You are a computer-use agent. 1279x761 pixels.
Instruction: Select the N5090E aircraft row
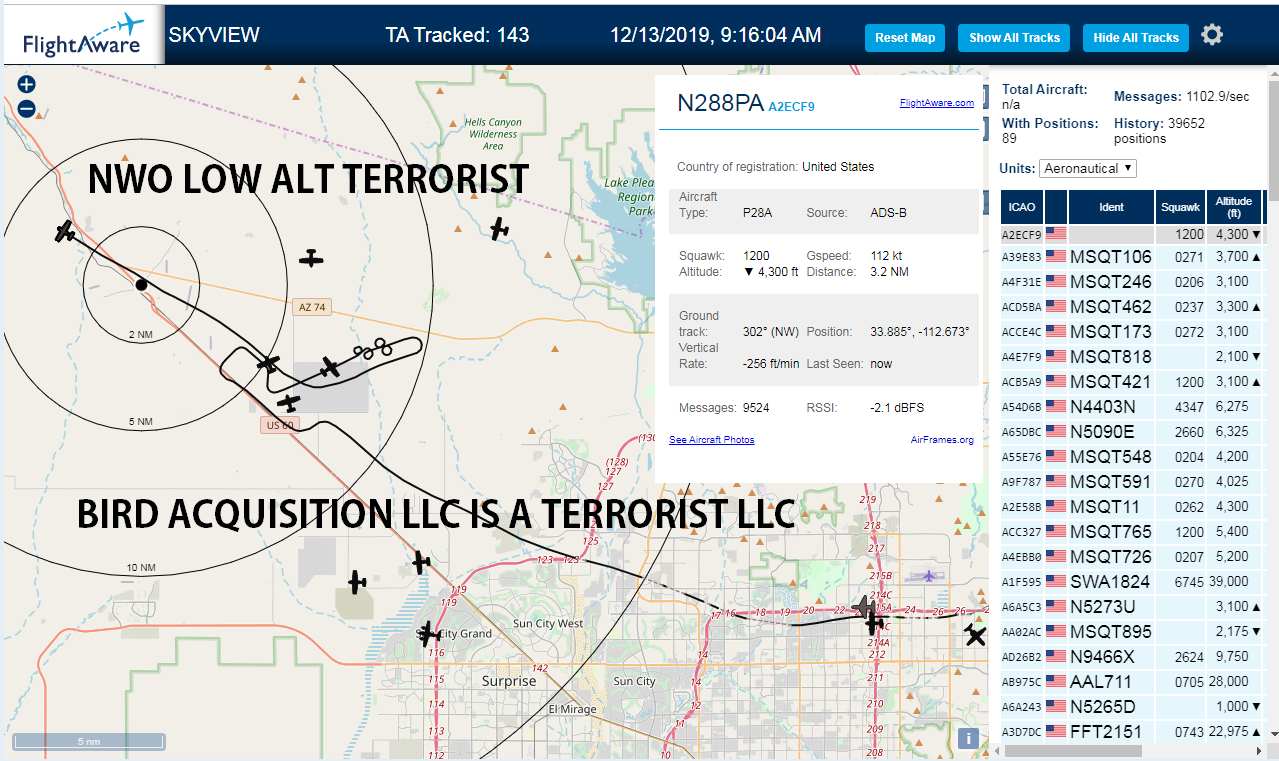[x=1132, y=432]
